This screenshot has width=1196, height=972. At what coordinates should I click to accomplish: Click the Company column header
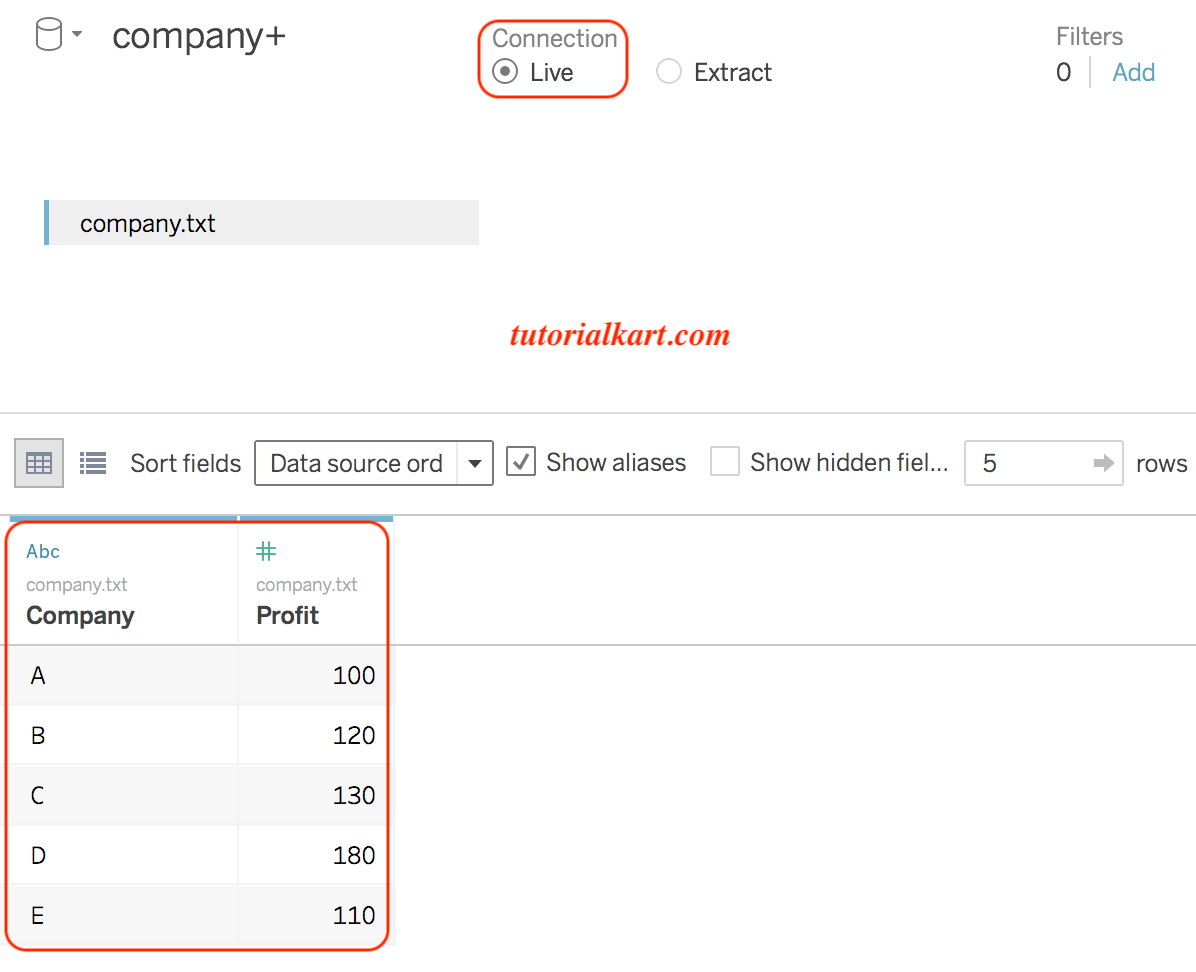80,615
